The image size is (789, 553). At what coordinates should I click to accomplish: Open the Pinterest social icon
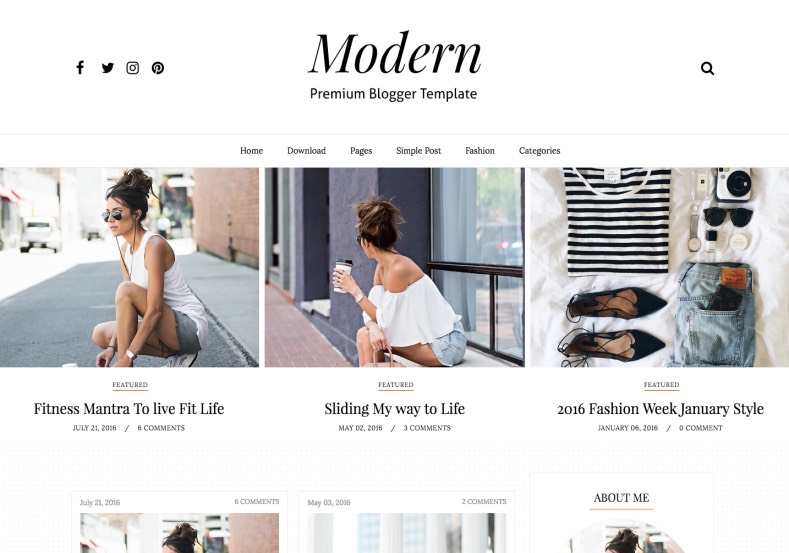[157, 68]
